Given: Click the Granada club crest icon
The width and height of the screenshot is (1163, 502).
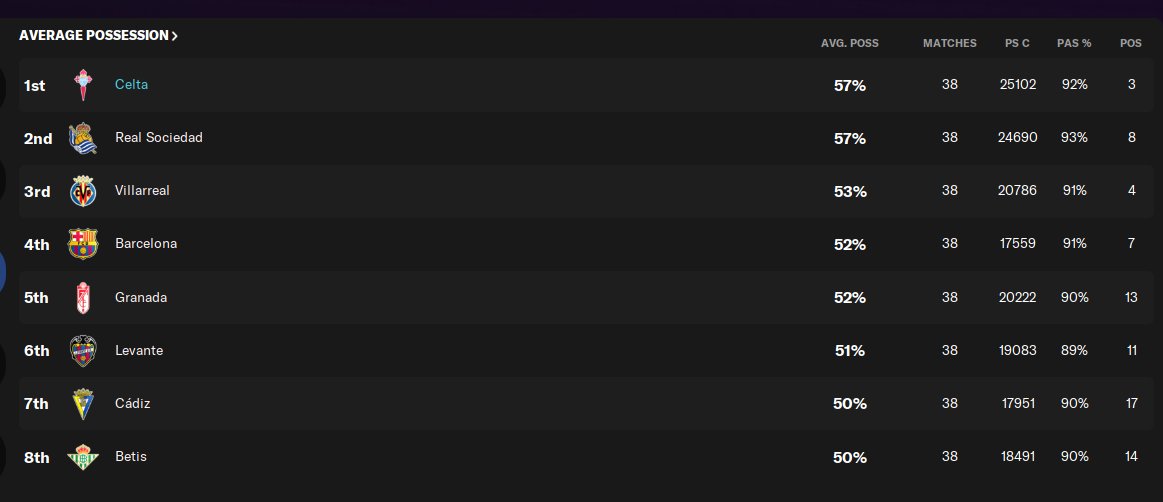Looking at the screenshot, I should [83, 297].
